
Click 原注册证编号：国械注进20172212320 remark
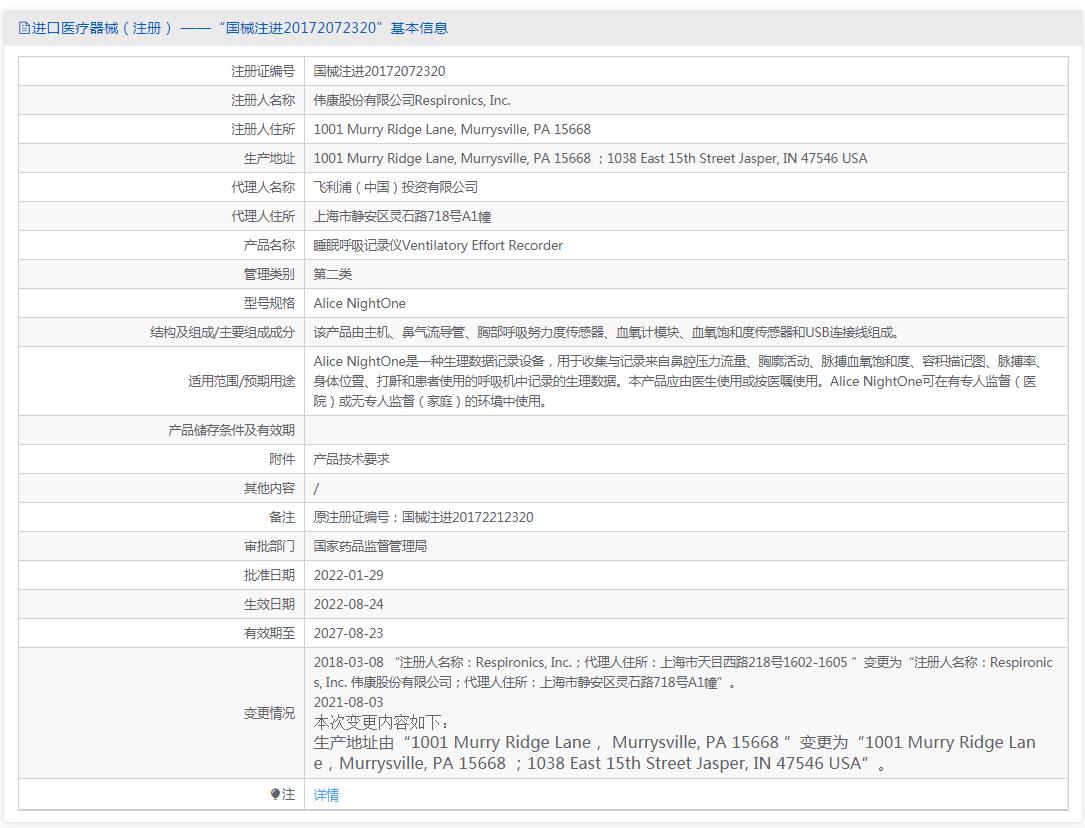coord(423,517)
